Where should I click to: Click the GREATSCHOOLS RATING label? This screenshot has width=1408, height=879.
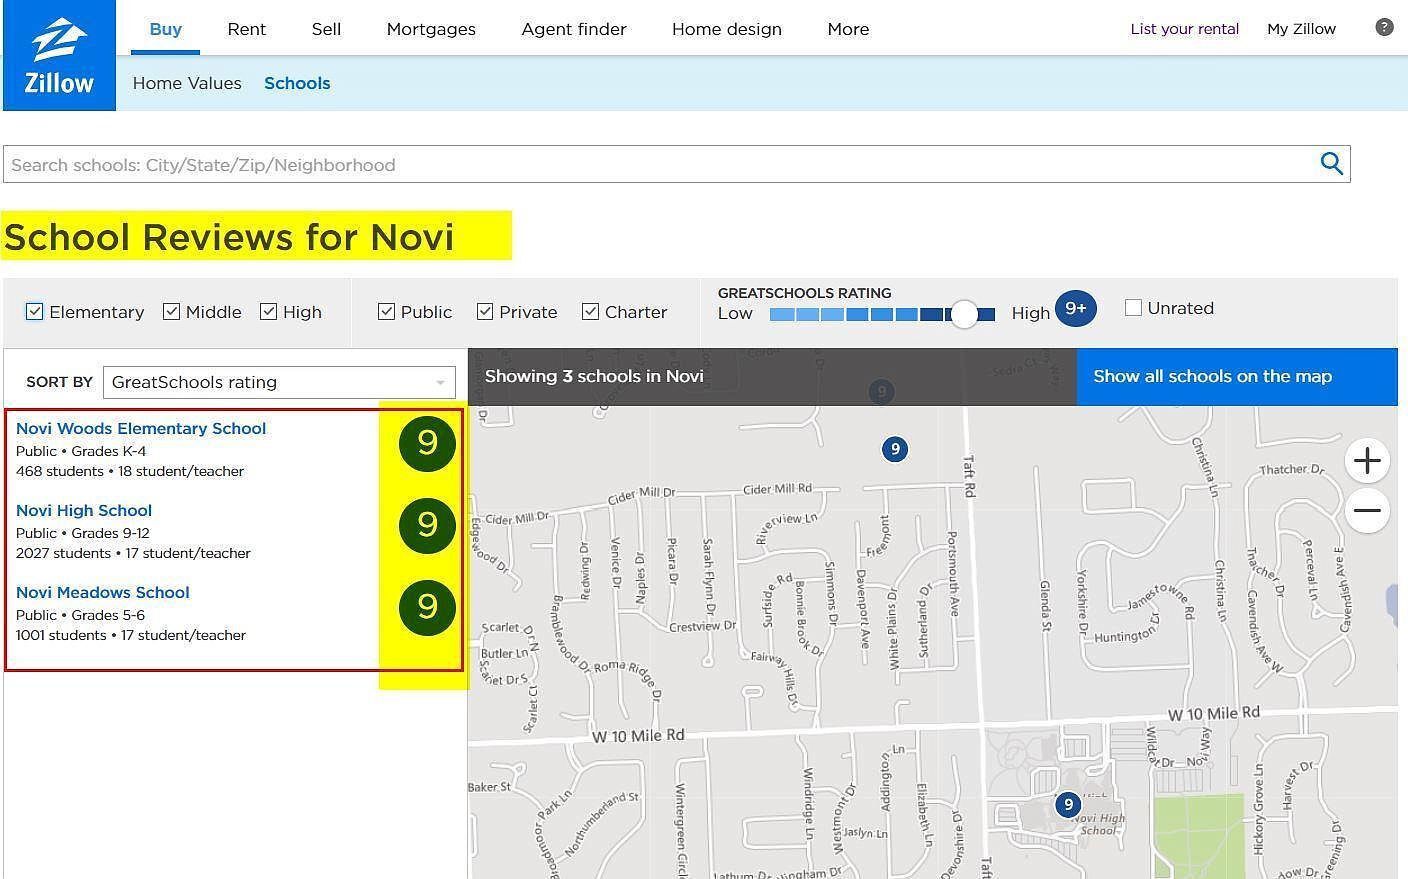[x=804, y=293]
